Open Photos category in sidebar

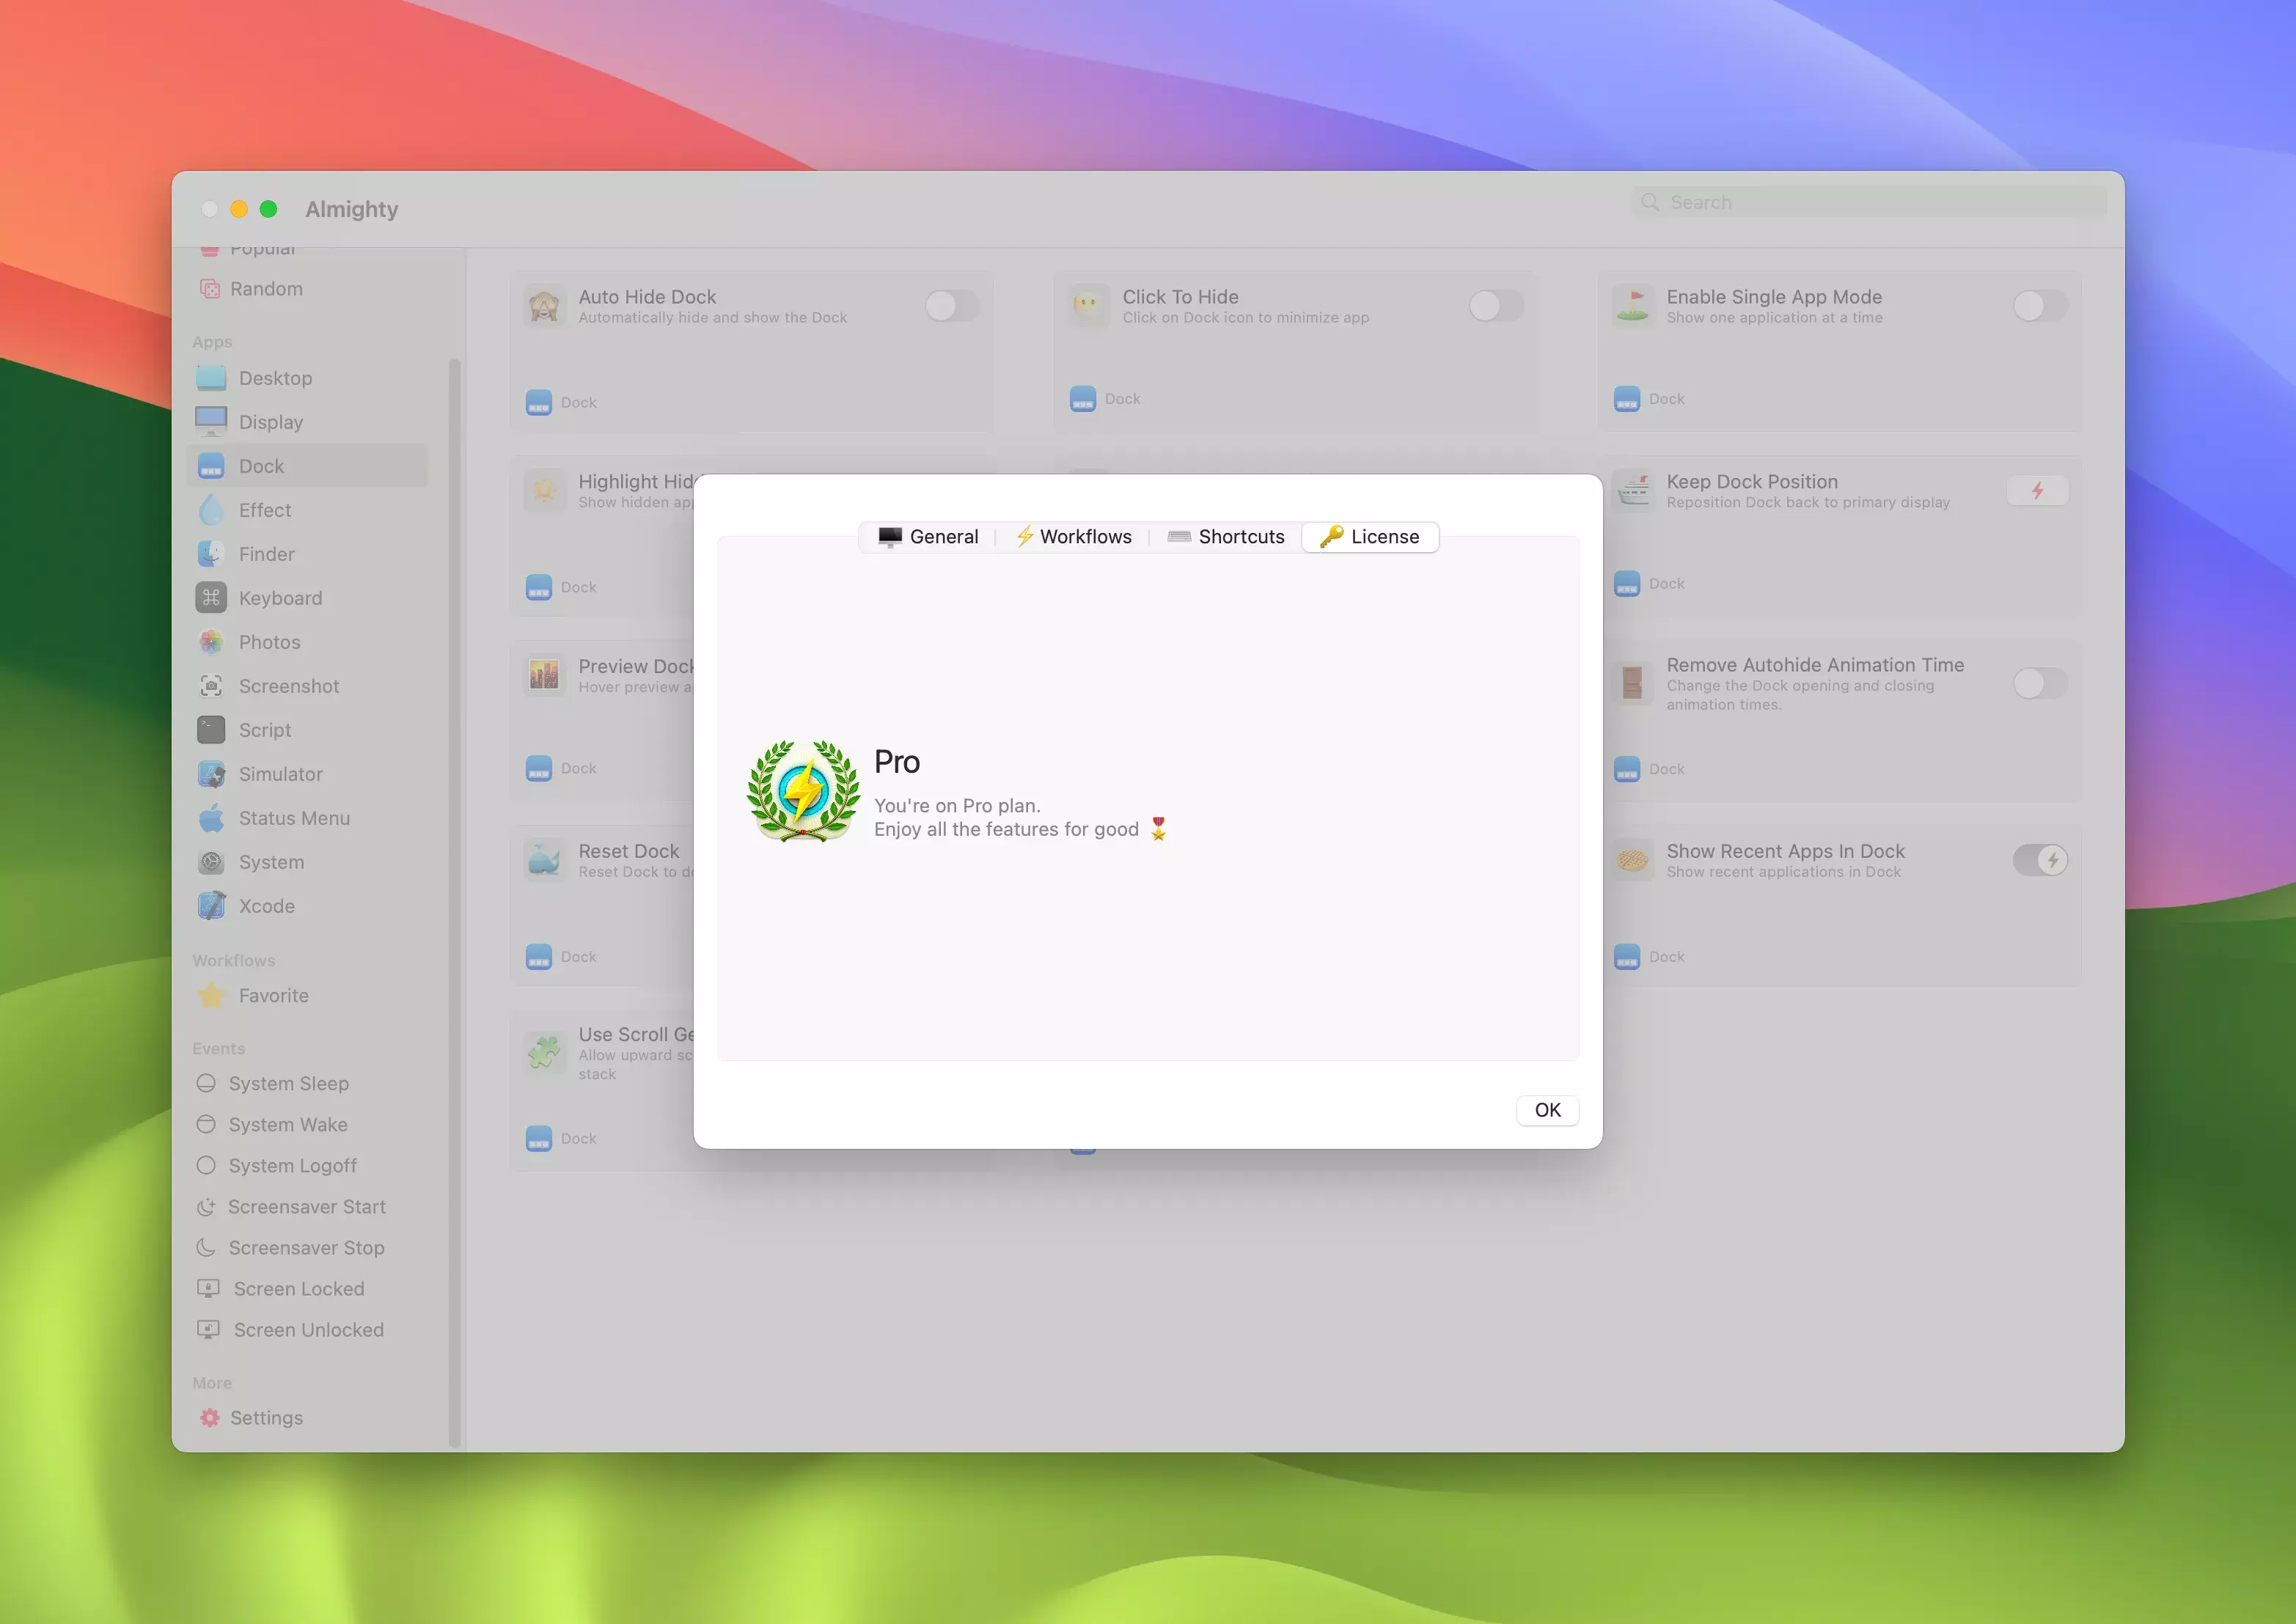268,642
